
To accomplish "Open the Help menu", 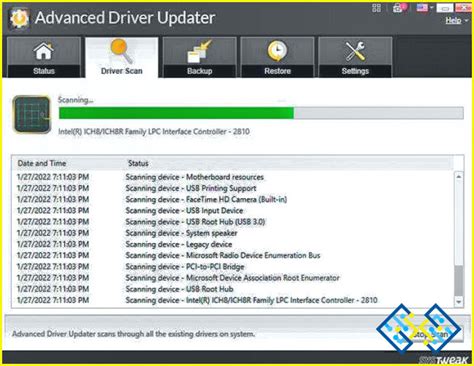I will [456, 21].
